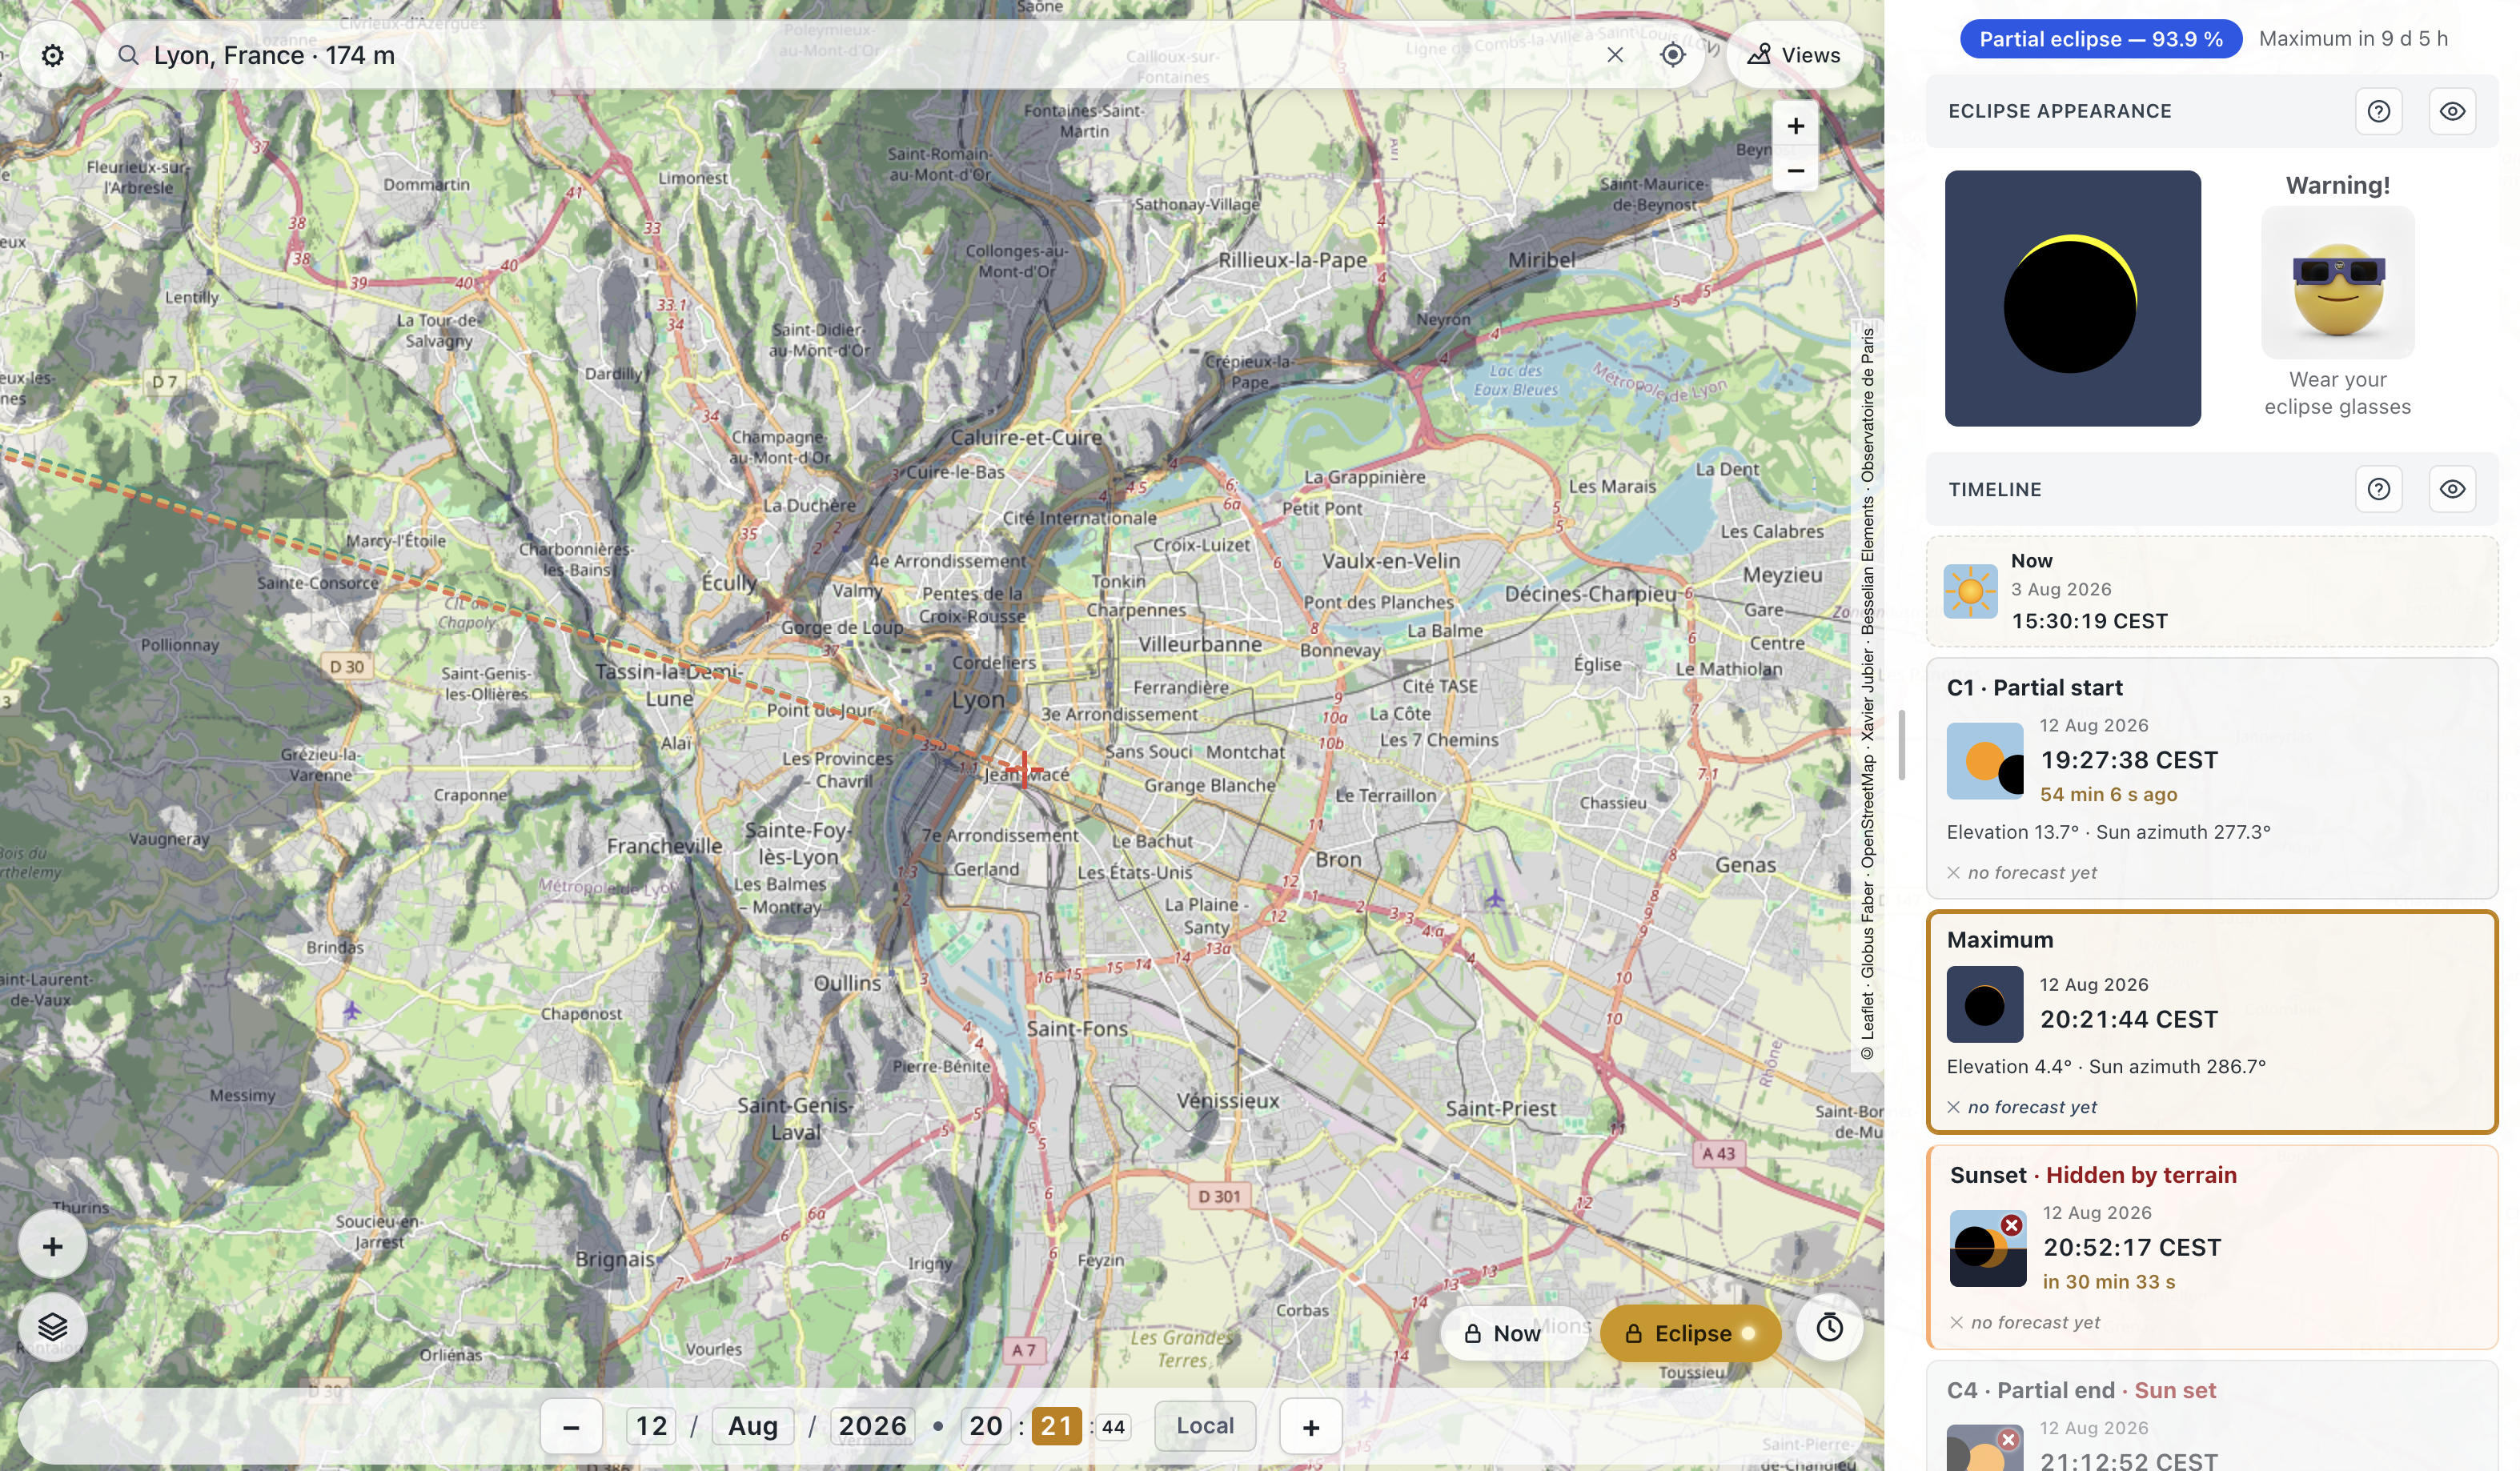Click 'Sunset · Hidden by terrain' heading
The width and height of the screenshot is (2520, 1471).
[x=2093, y=1175]
